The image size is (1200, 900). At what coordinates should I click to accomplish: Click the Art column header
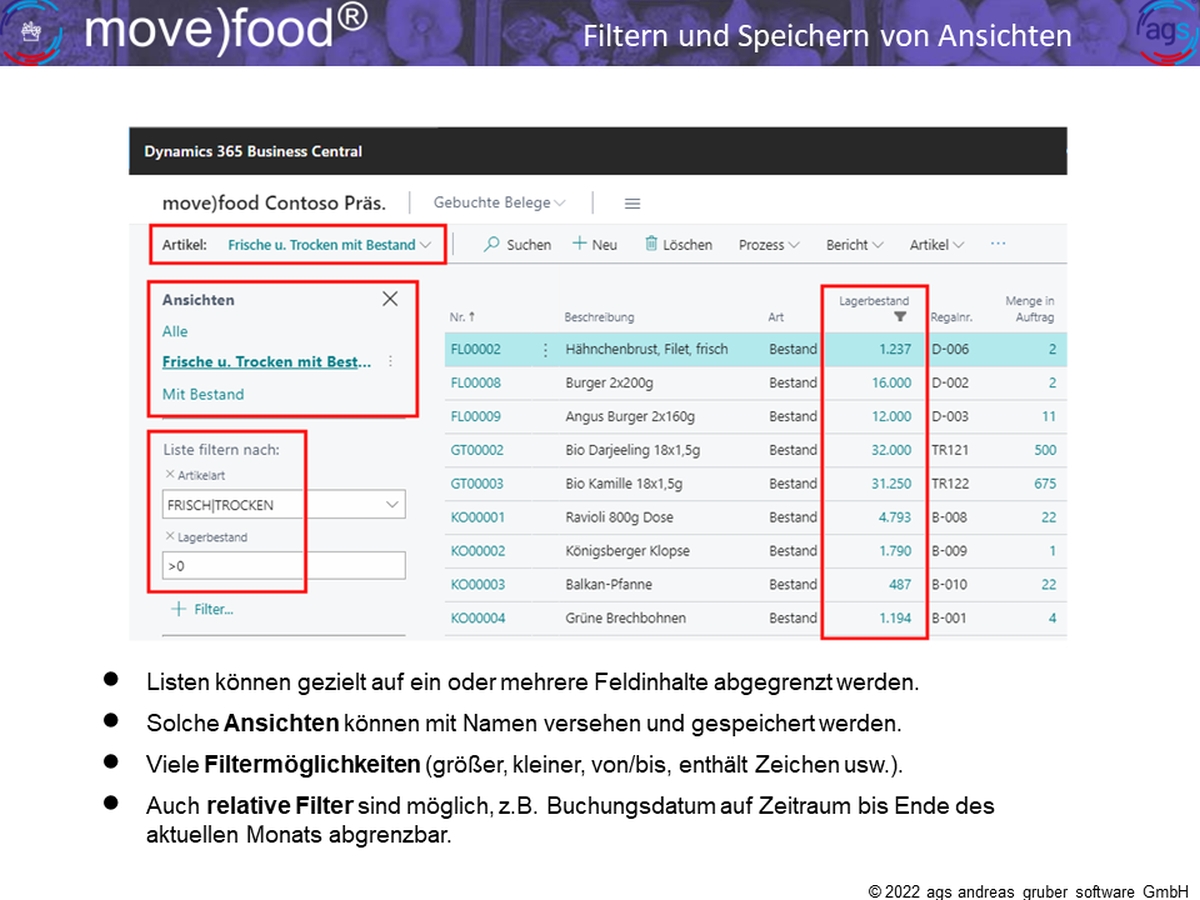pyautogui.click(x=776, y=317)
